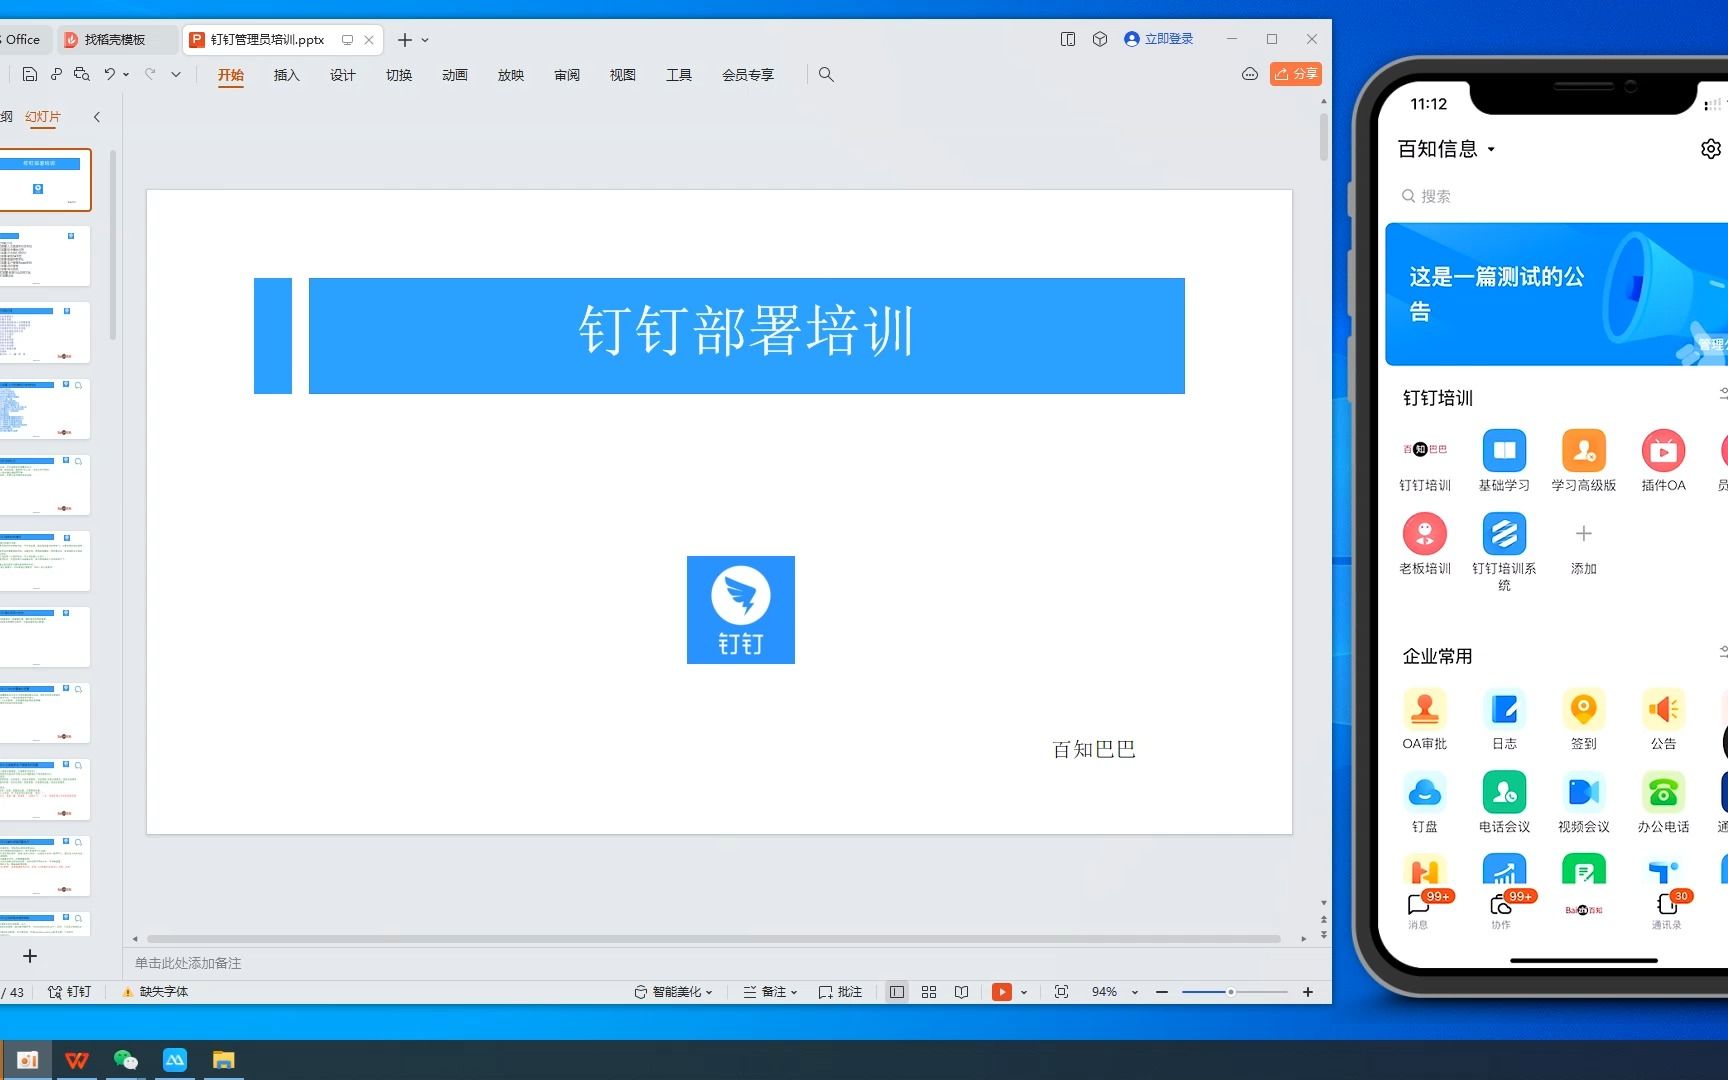Switch to reading view
The height and width of the screenshot is (1080, 1728).
pos(961,992)
